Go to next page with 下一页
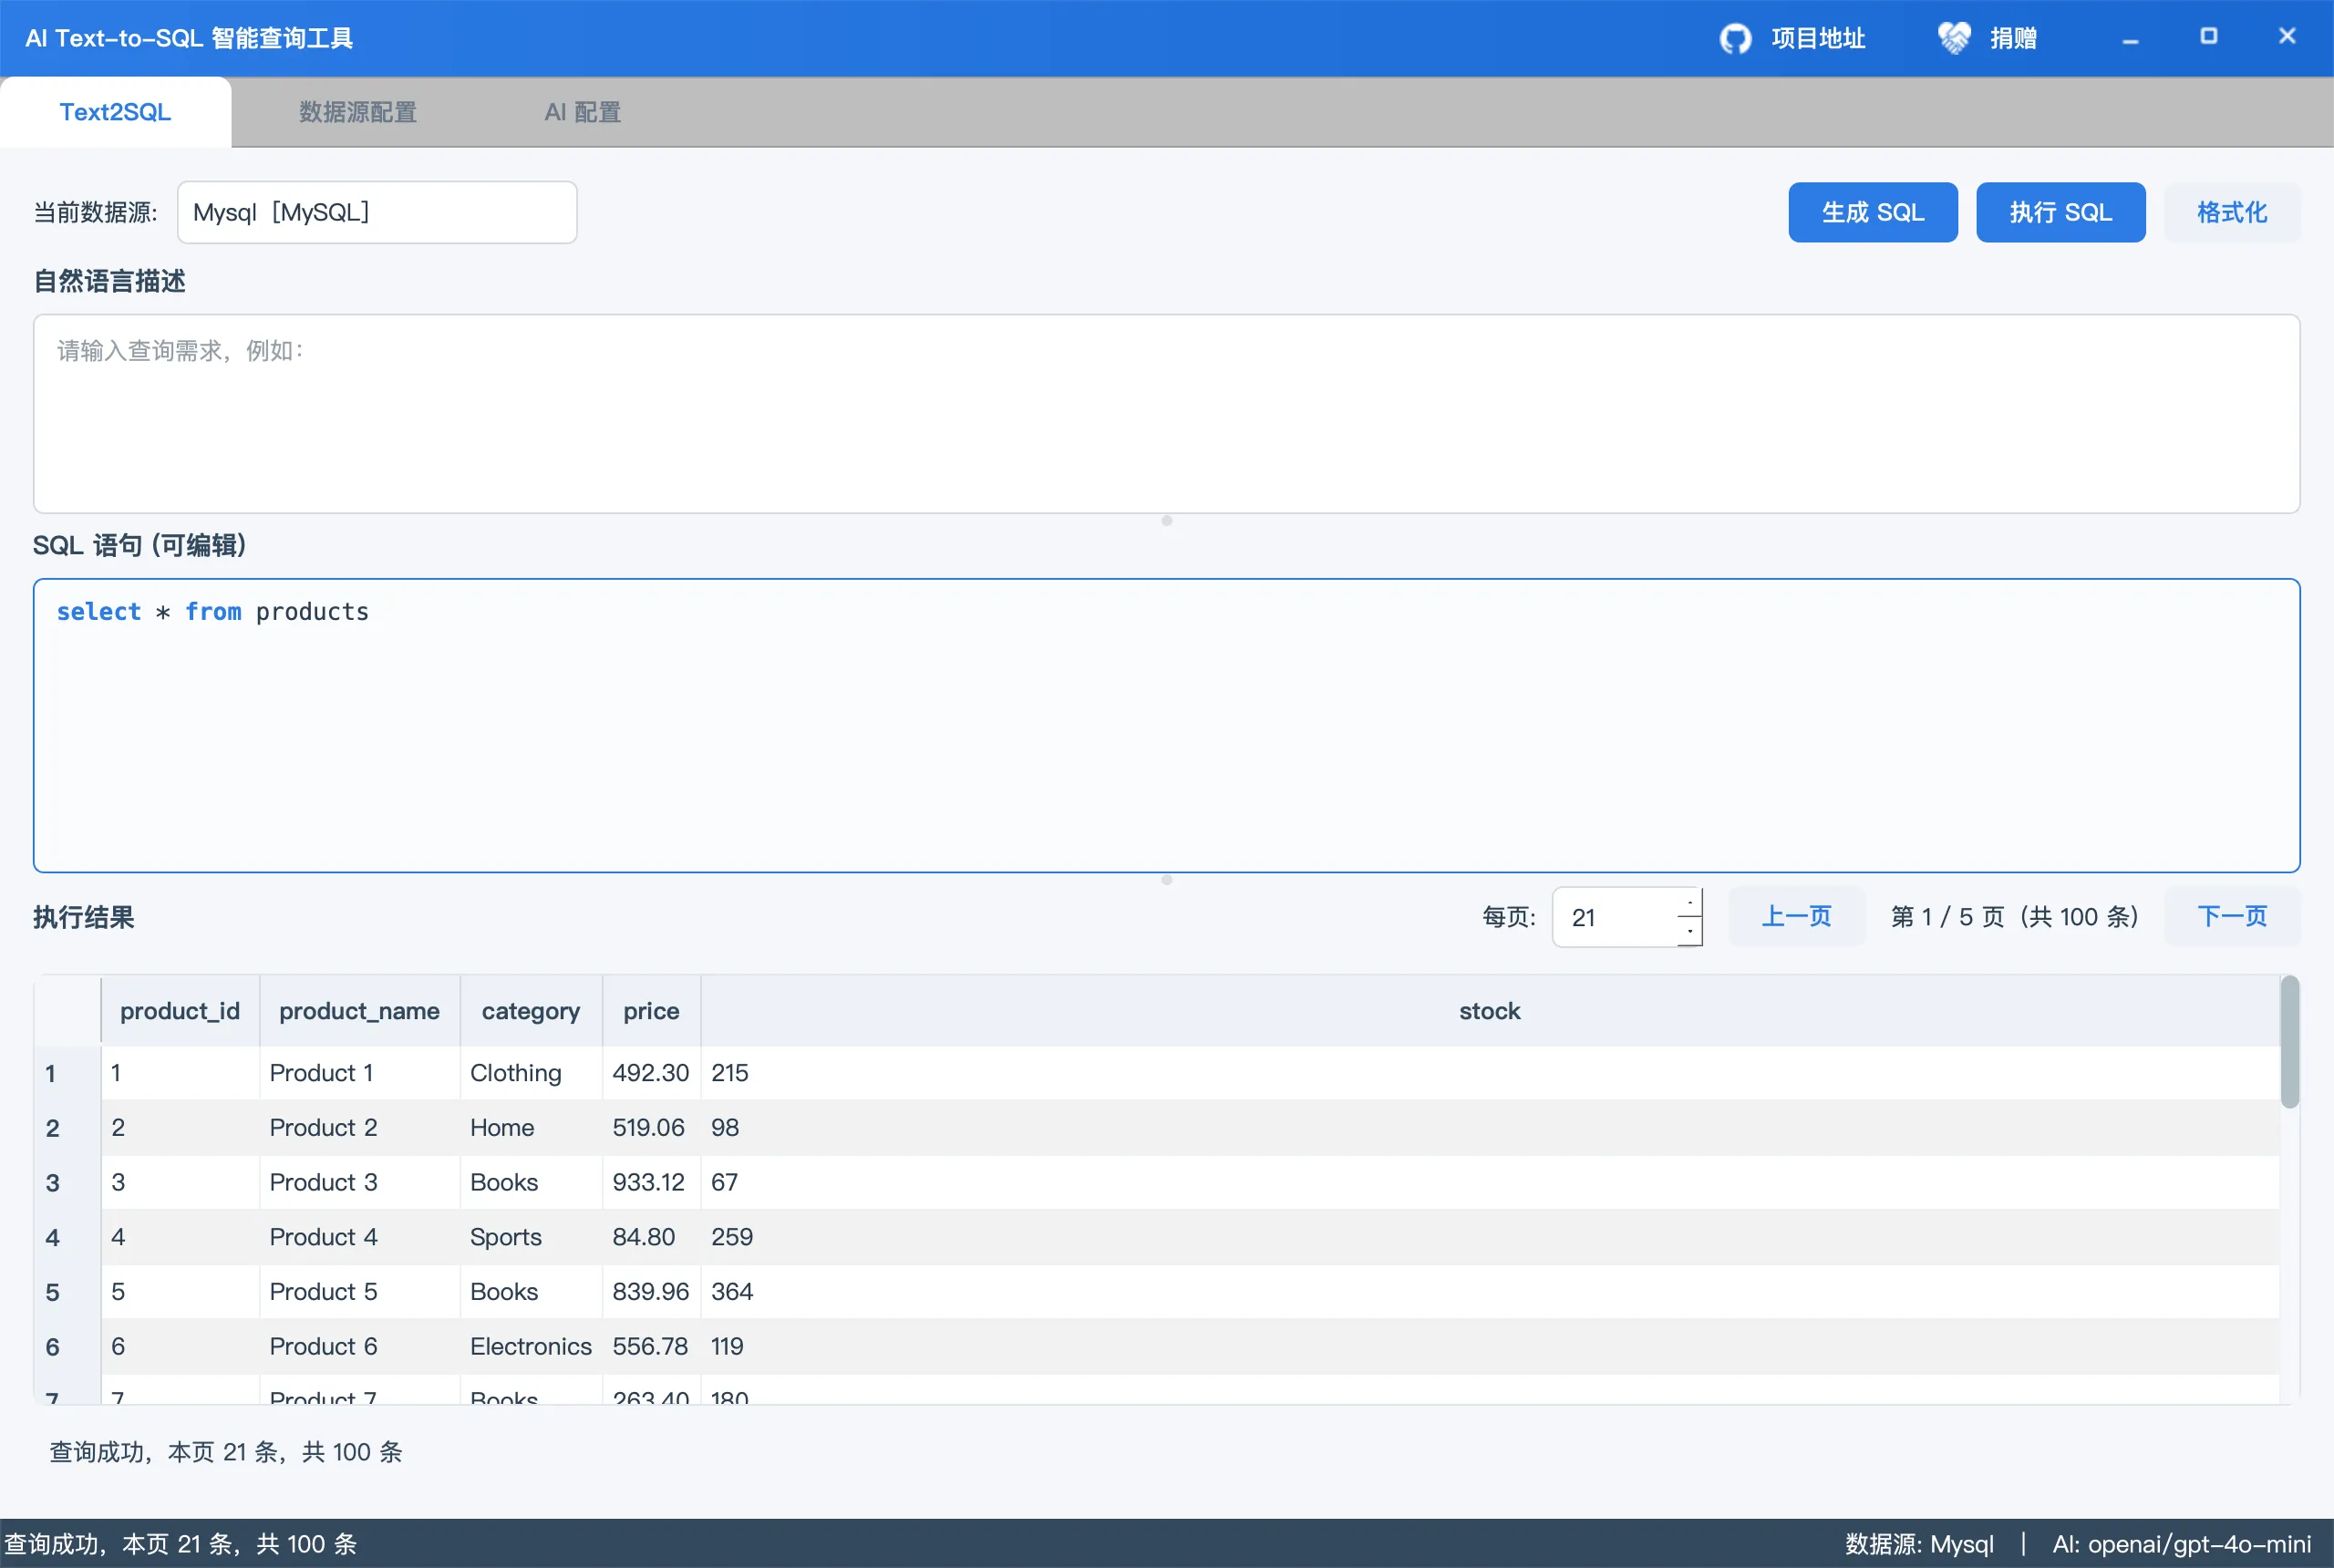Image resolution: width=2334 pixels, height=1568 pixels. [x=2231, y=916]
